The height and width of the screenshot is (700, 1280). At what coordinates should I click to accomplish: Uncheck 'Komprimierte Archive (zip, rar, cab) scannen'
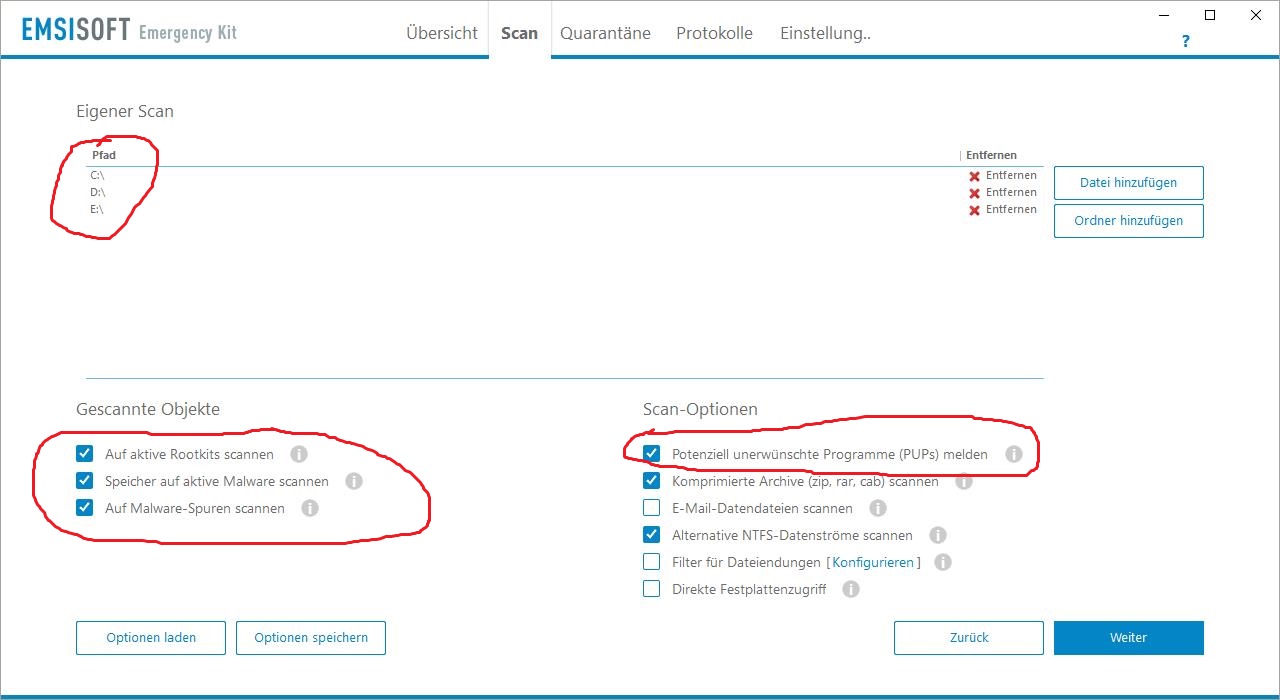[652, 481]
